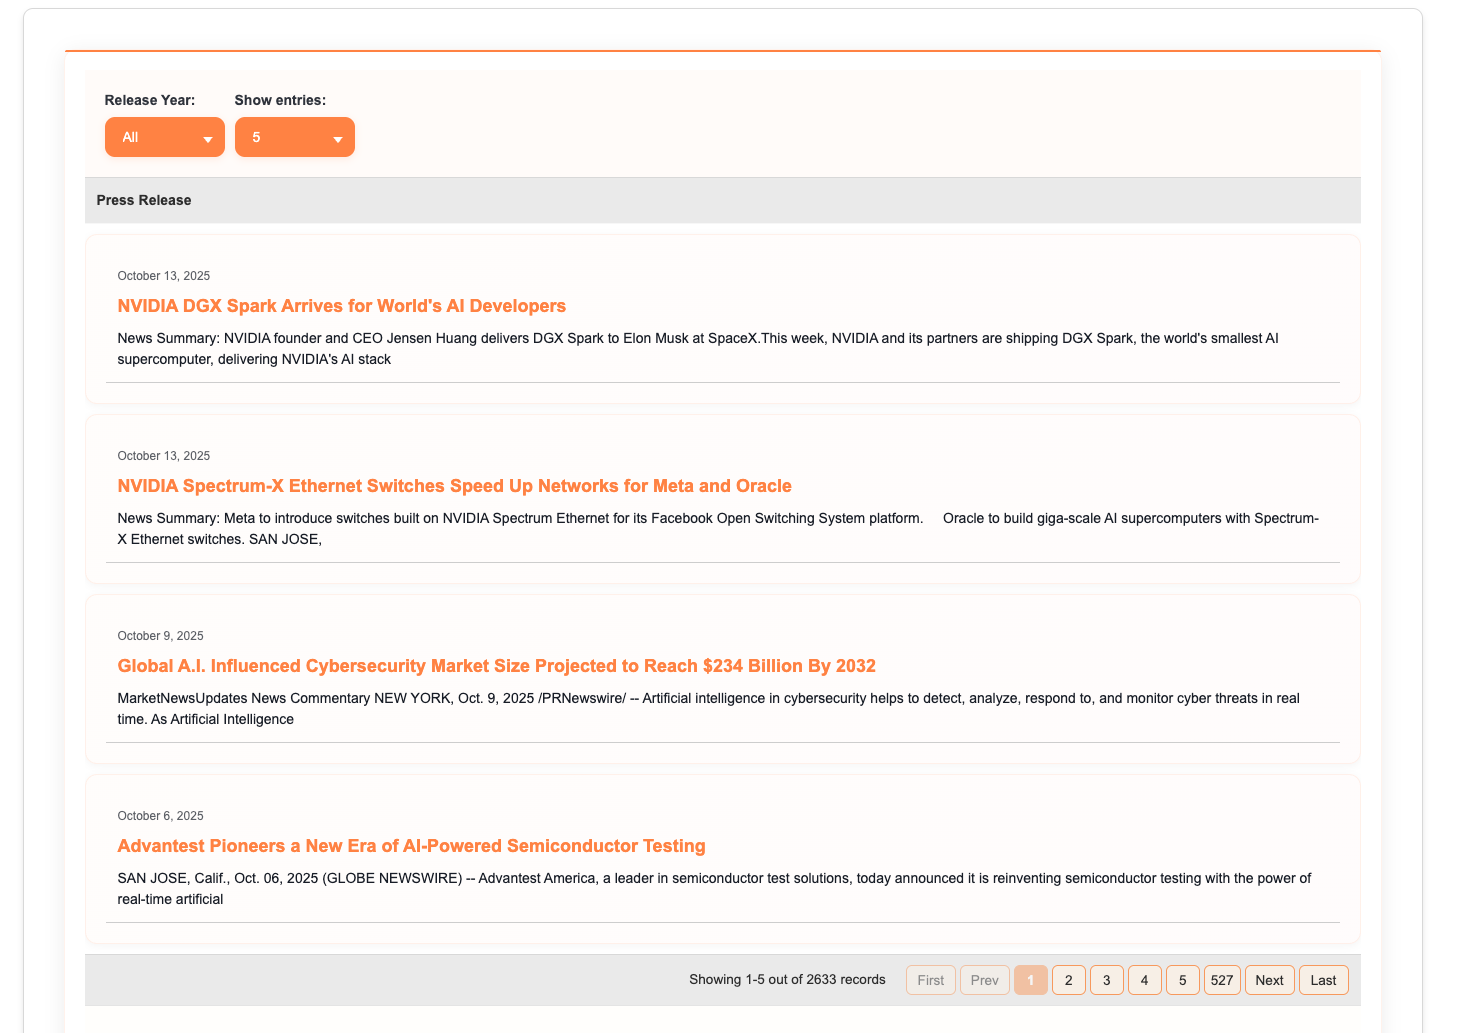This screenshot has height=1033, width=1478.
Task: Open the Advantest Semiconductor Testing article
Action: point(411,846)
